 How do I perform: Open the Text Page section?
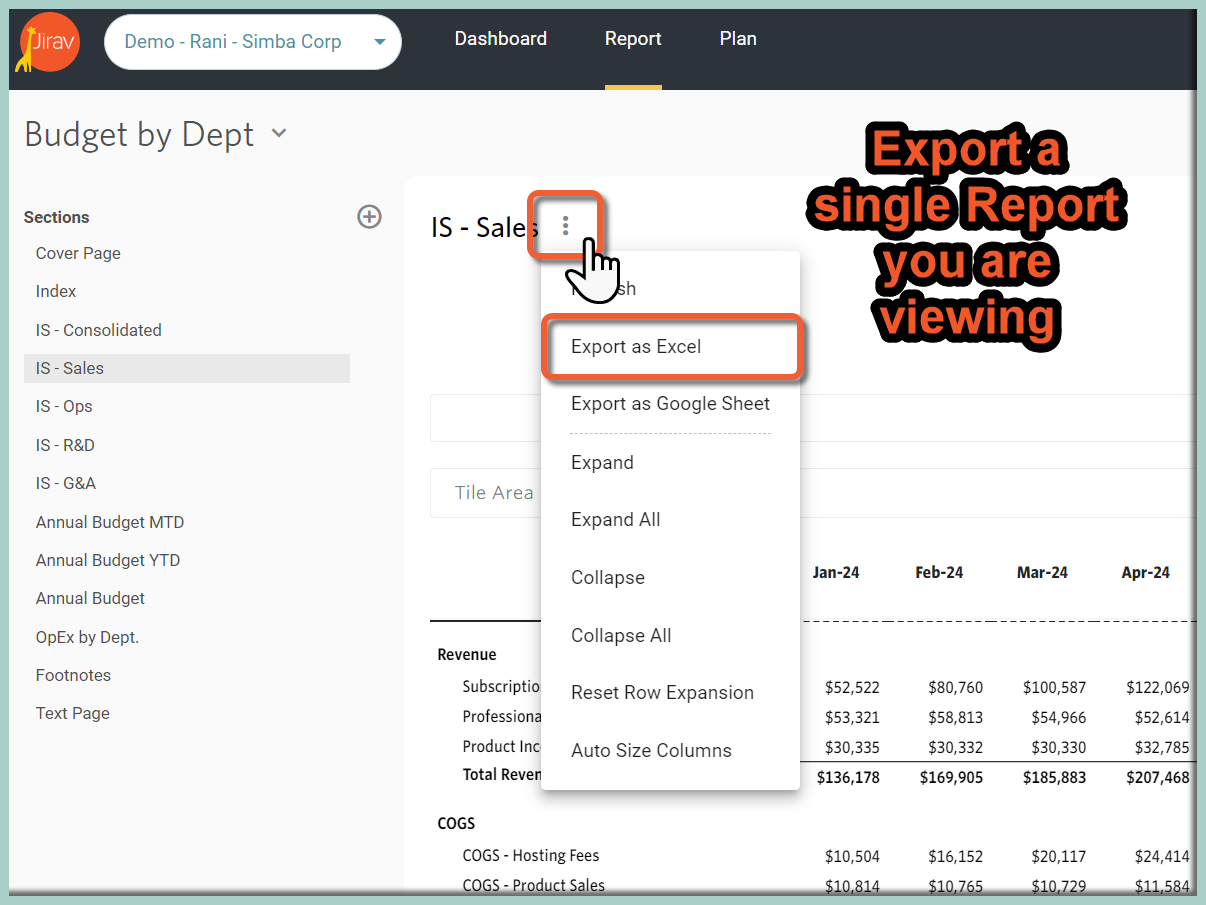(x=71, y=713)
